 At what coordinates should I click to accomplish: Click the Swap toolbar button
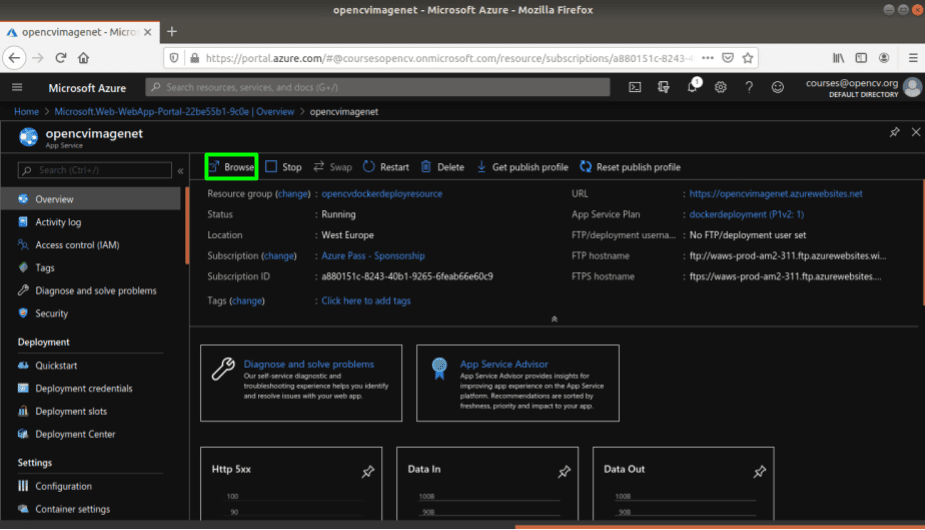coord(333,167)
